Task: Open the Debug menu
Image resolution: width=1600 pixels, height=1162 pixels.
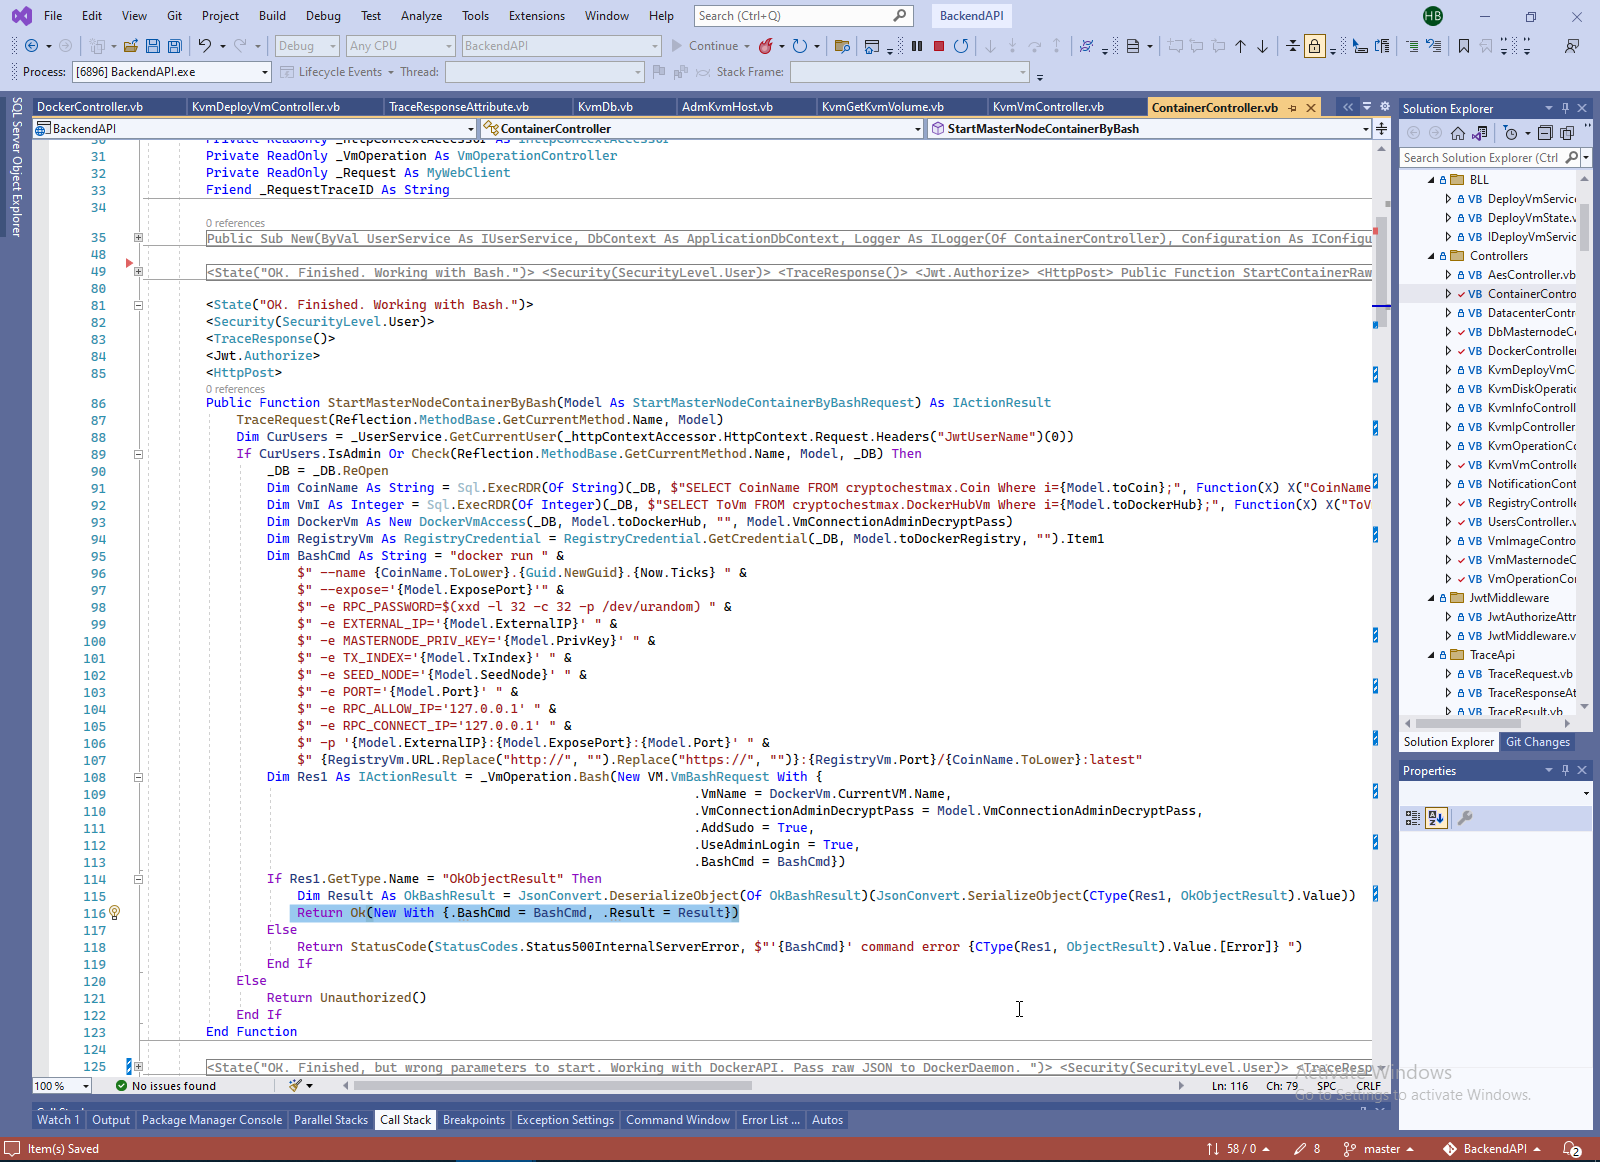Action: click(x=323, y=16)
